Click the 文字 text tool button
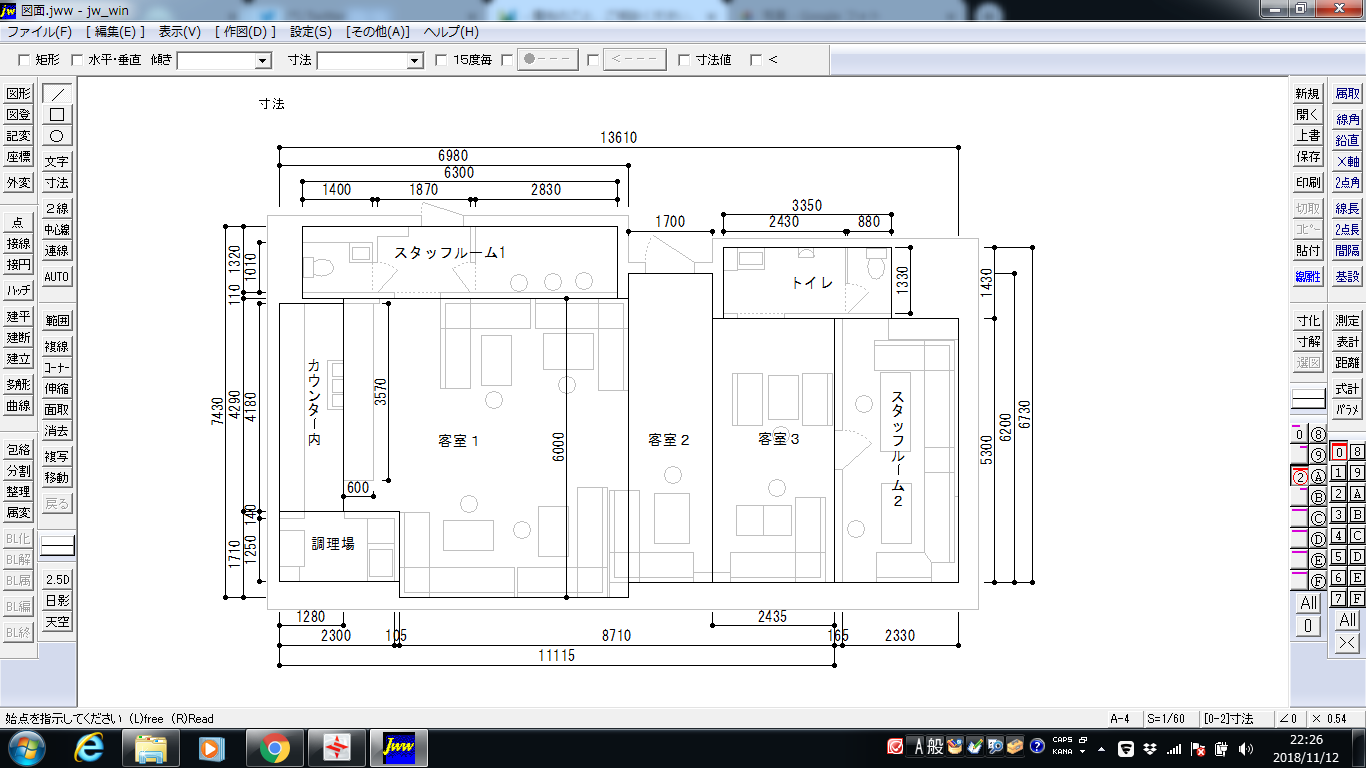Viewport: 1366px width, 768px height. [x=57, y=161]
